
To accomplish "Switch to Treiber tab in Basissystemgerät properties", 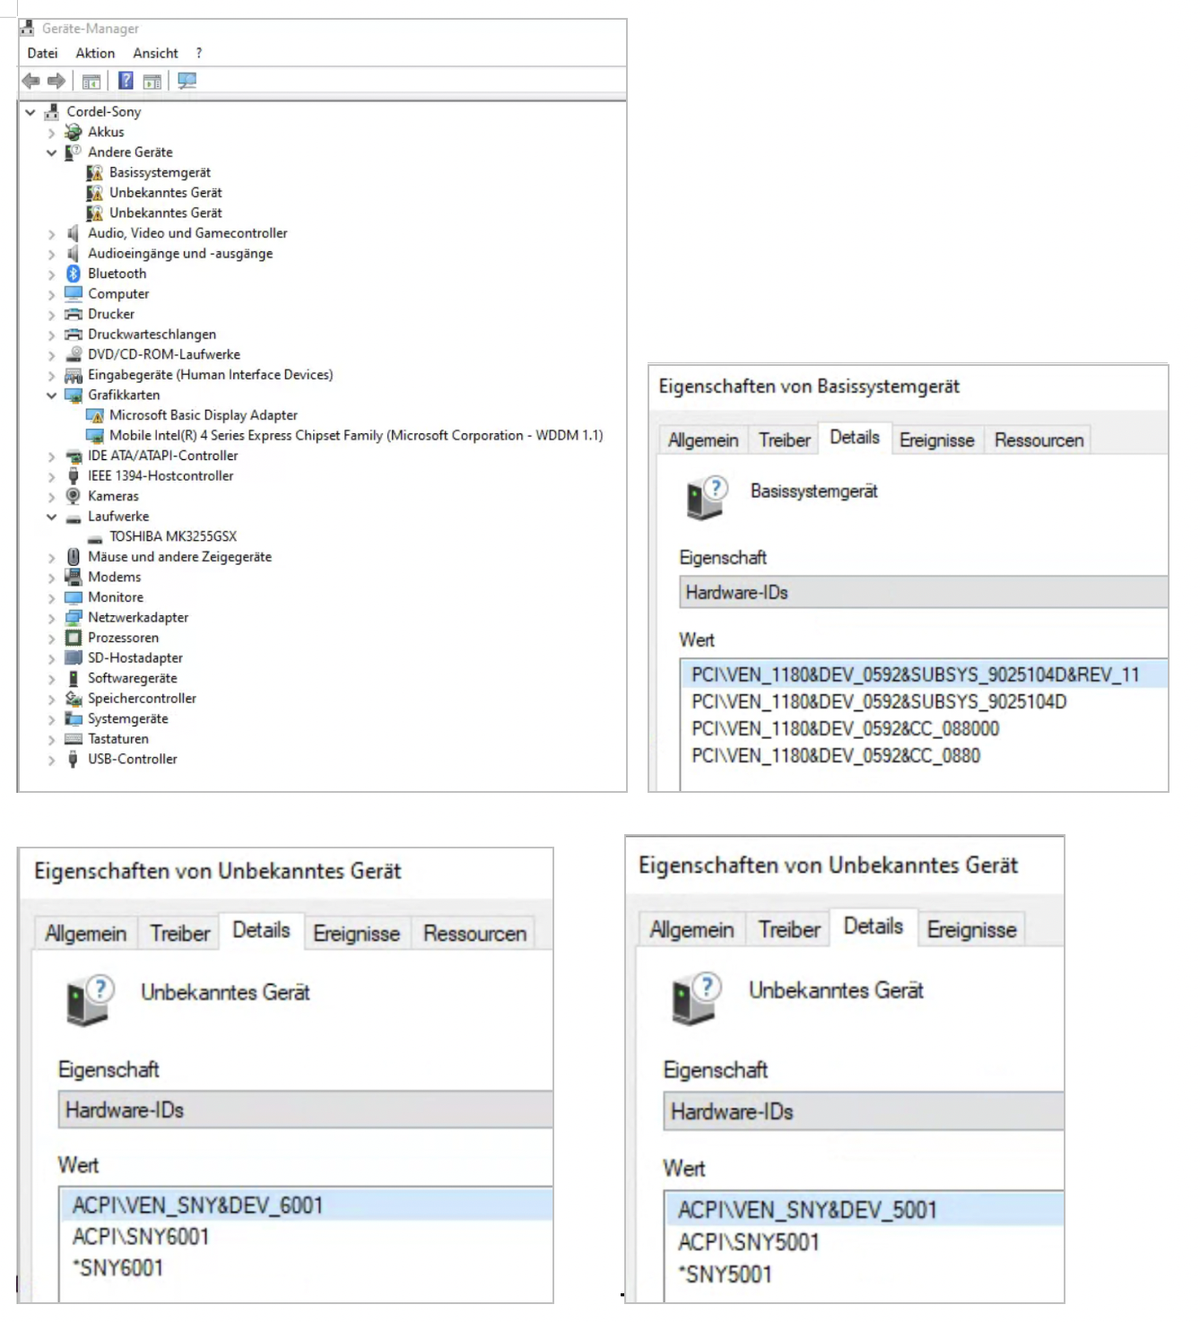I will [x=784, y=440].
